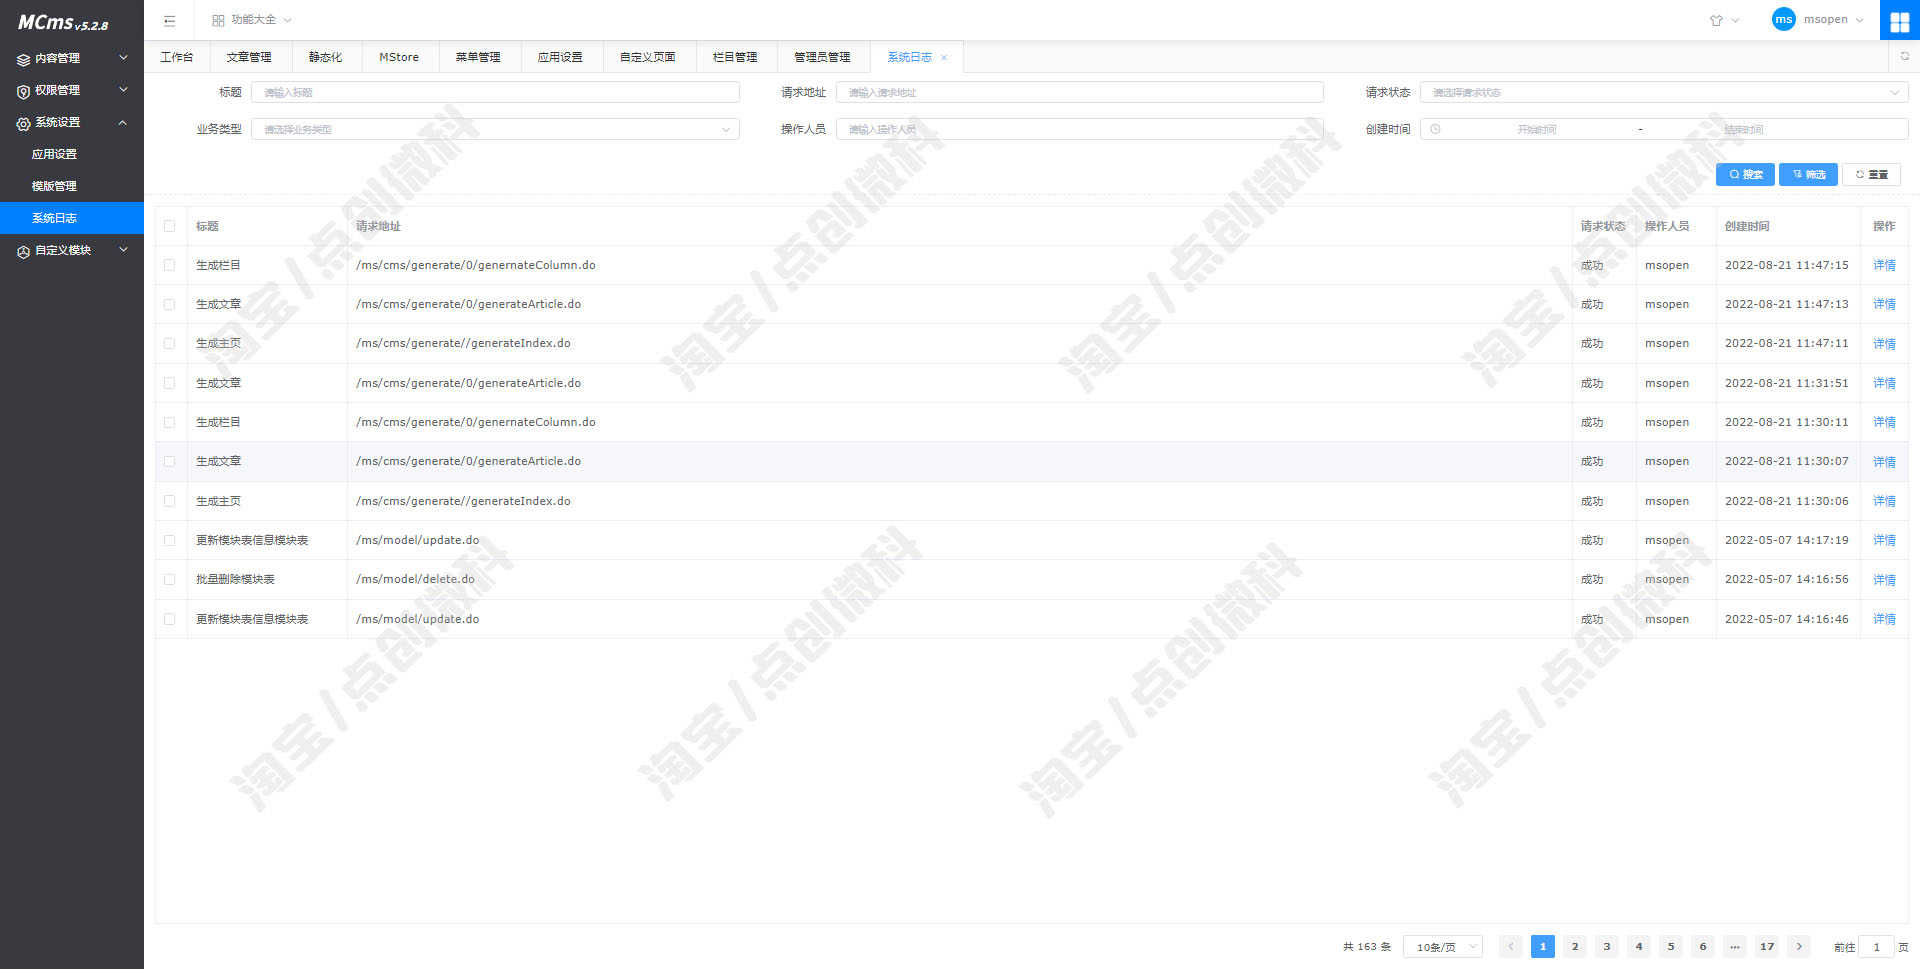Go to previous page arrow
Viewport: 1920px width, 969px height.
(x=1511, y=946)
